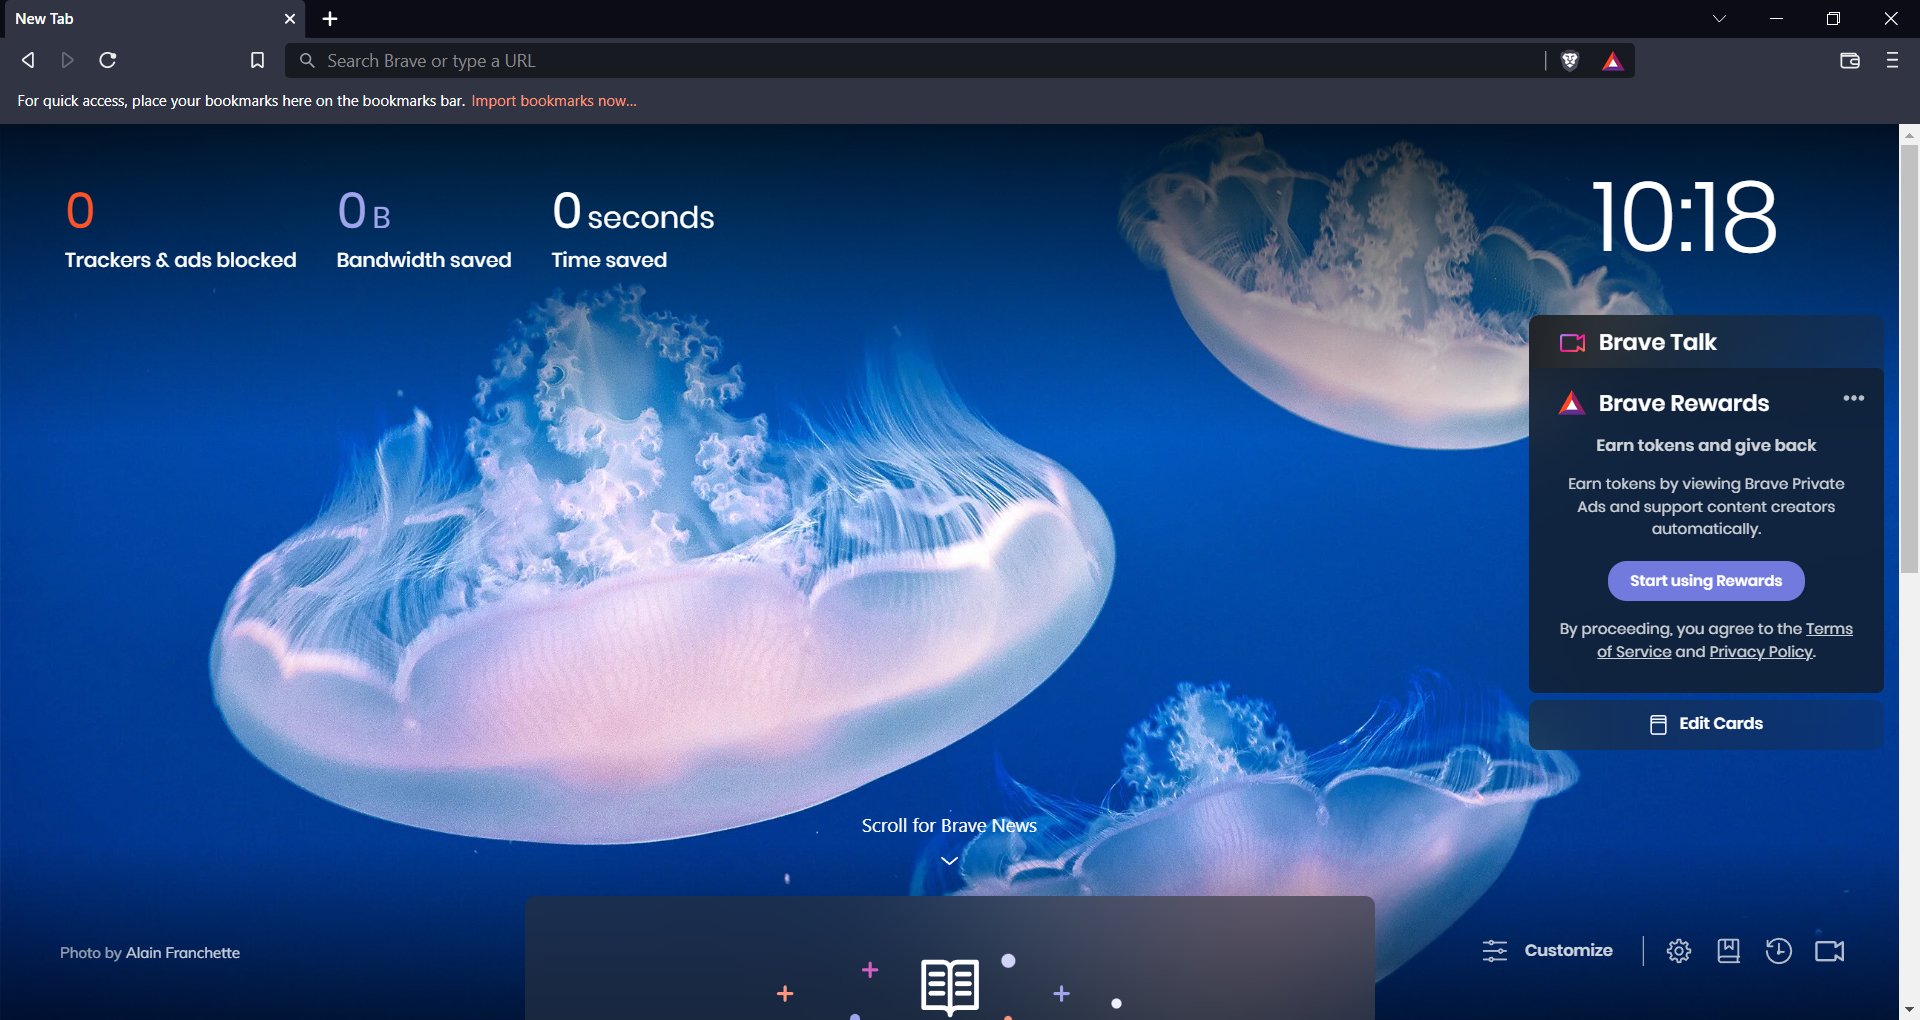
Task: Open Brave Rewards three-dot options menu
Action: tap(1853, 398)
